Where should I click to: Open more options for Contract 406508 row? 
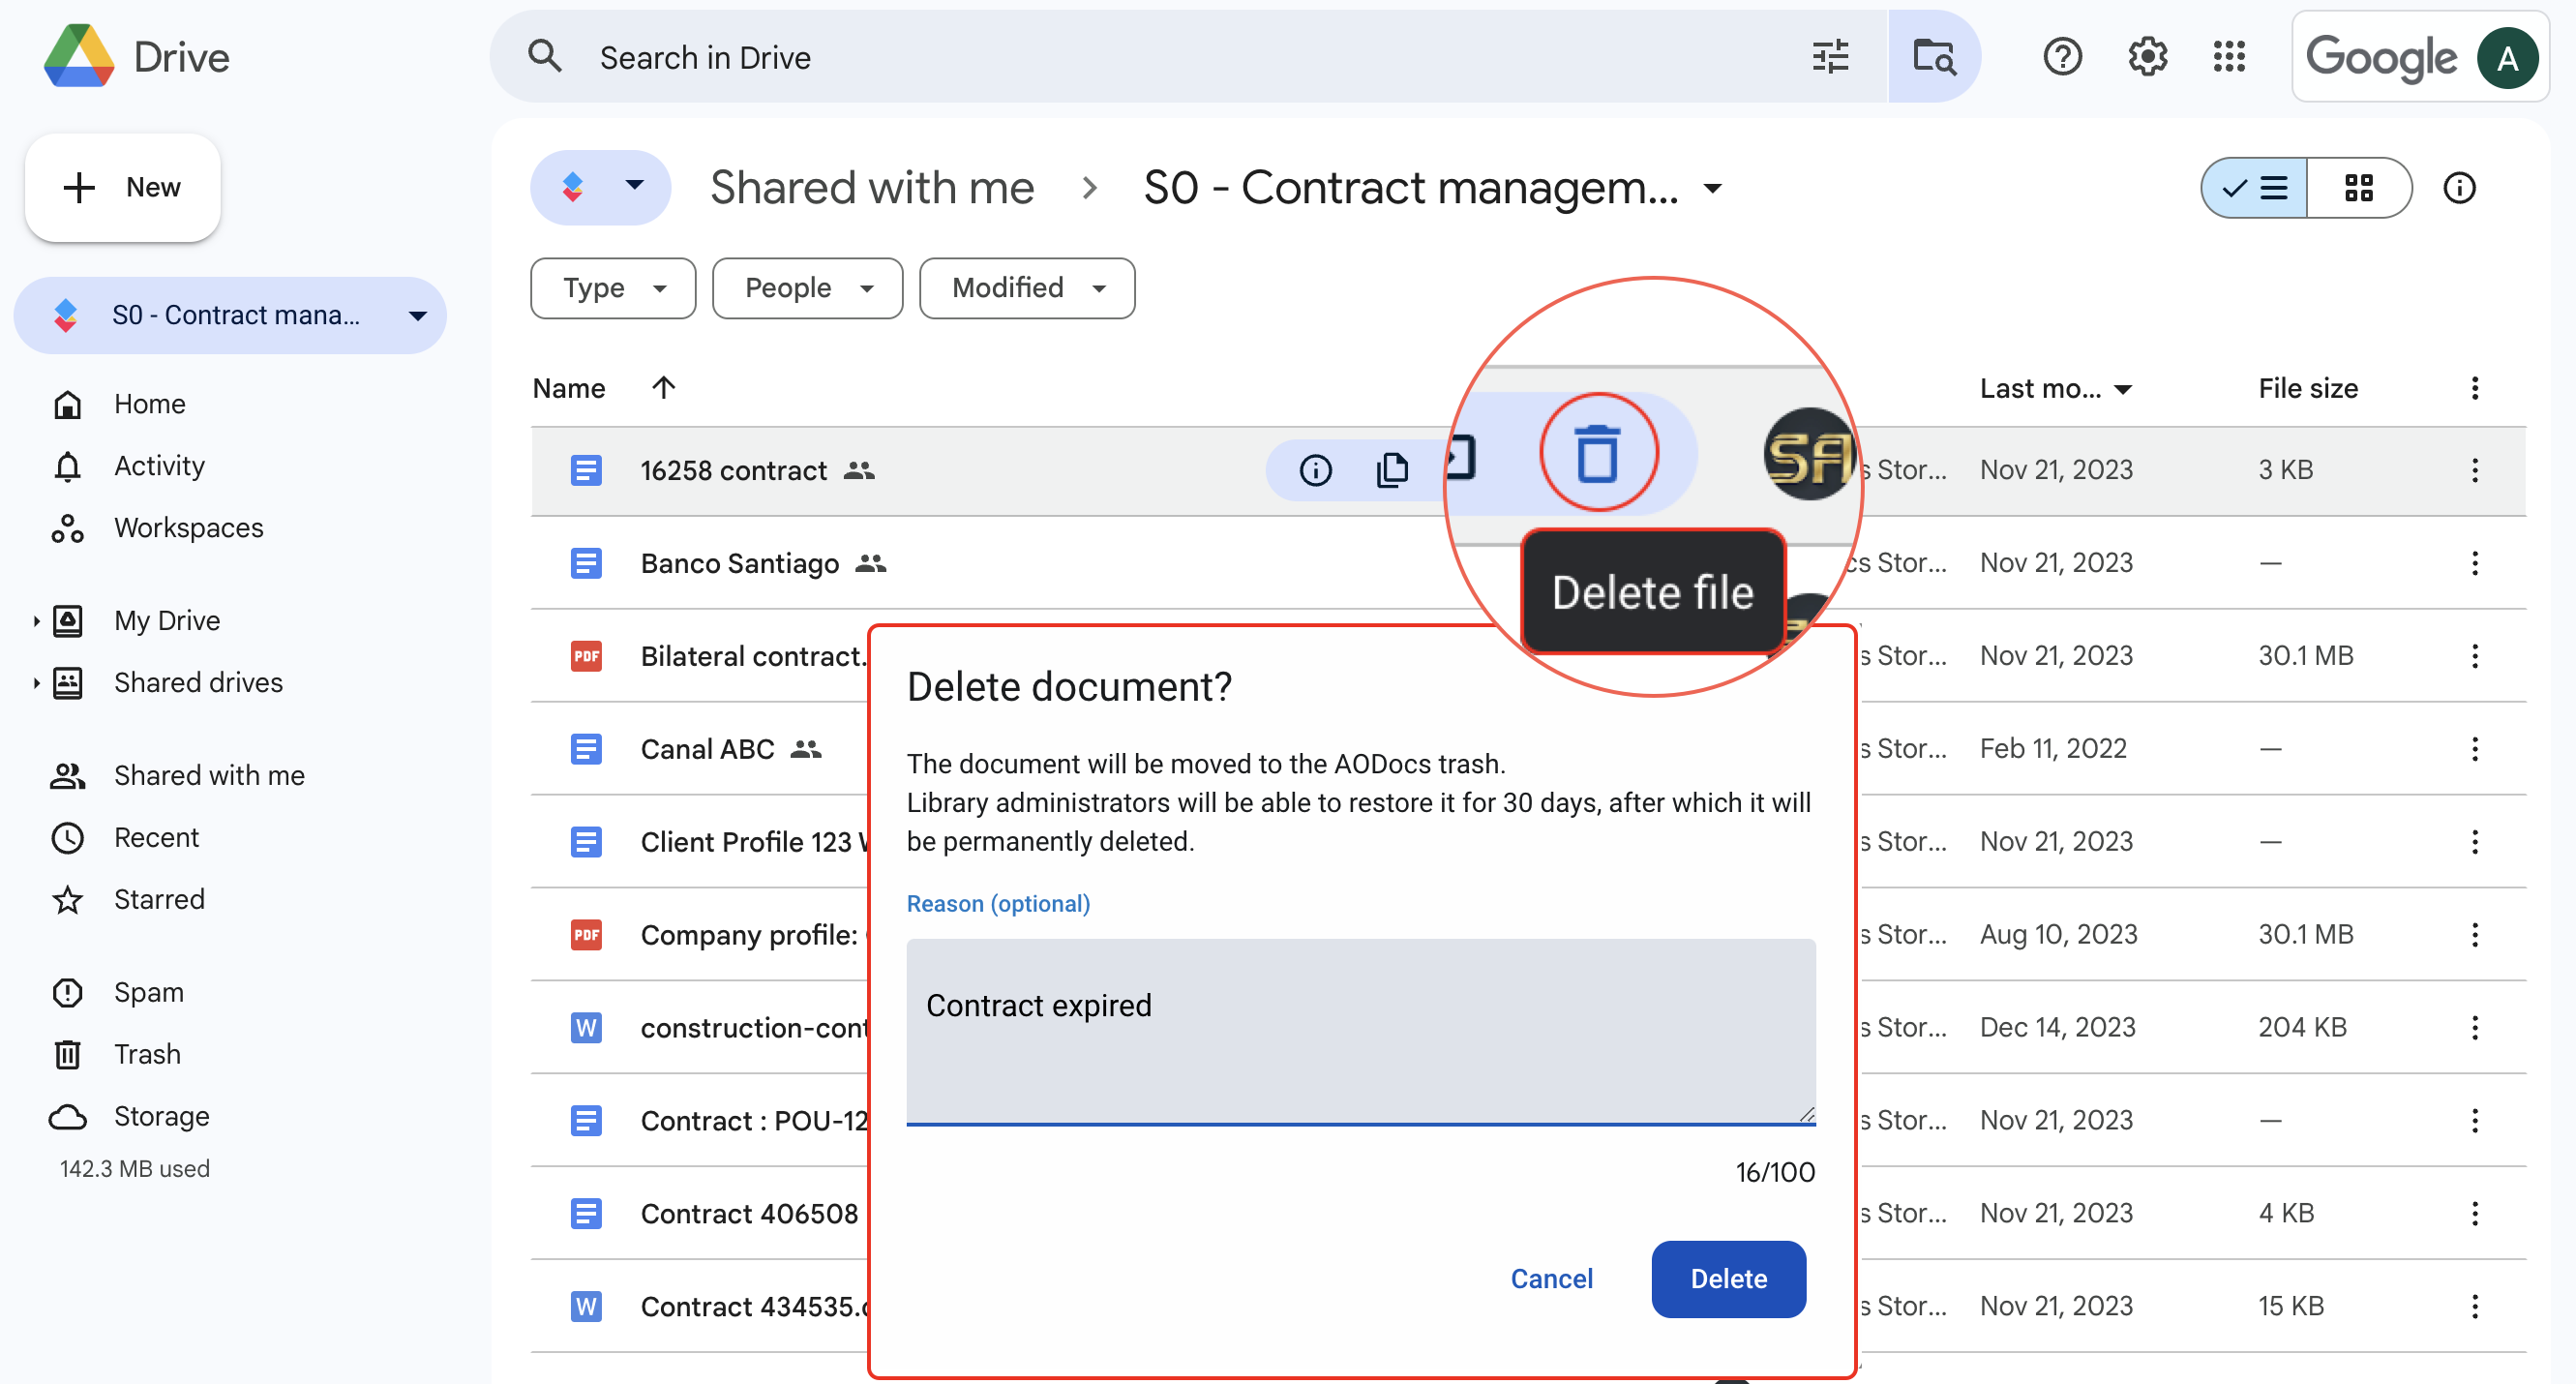[2475, 1213]
